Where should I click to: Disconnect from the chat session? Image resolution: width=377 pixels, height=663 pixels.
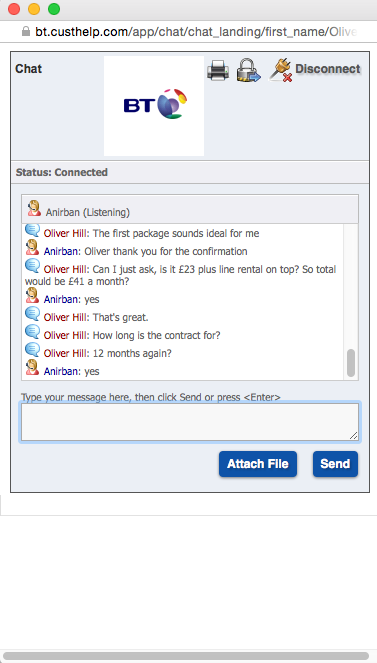point(328,69)
